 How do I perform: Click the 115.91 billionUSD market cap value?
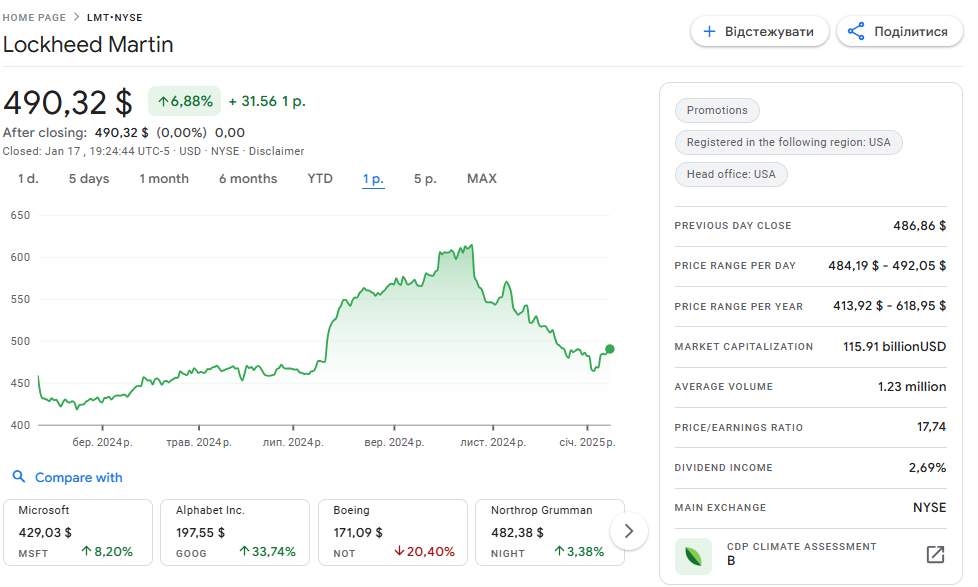point(894,347)
